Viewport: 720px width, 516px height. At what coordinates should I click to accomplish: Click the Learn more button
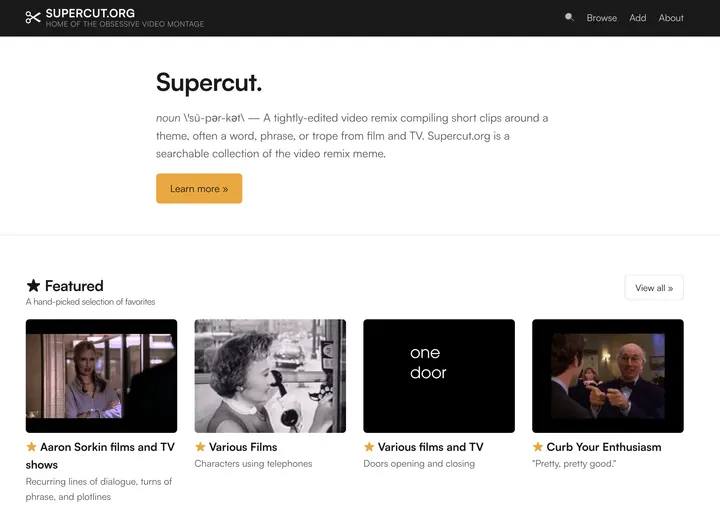coord(199,188)
